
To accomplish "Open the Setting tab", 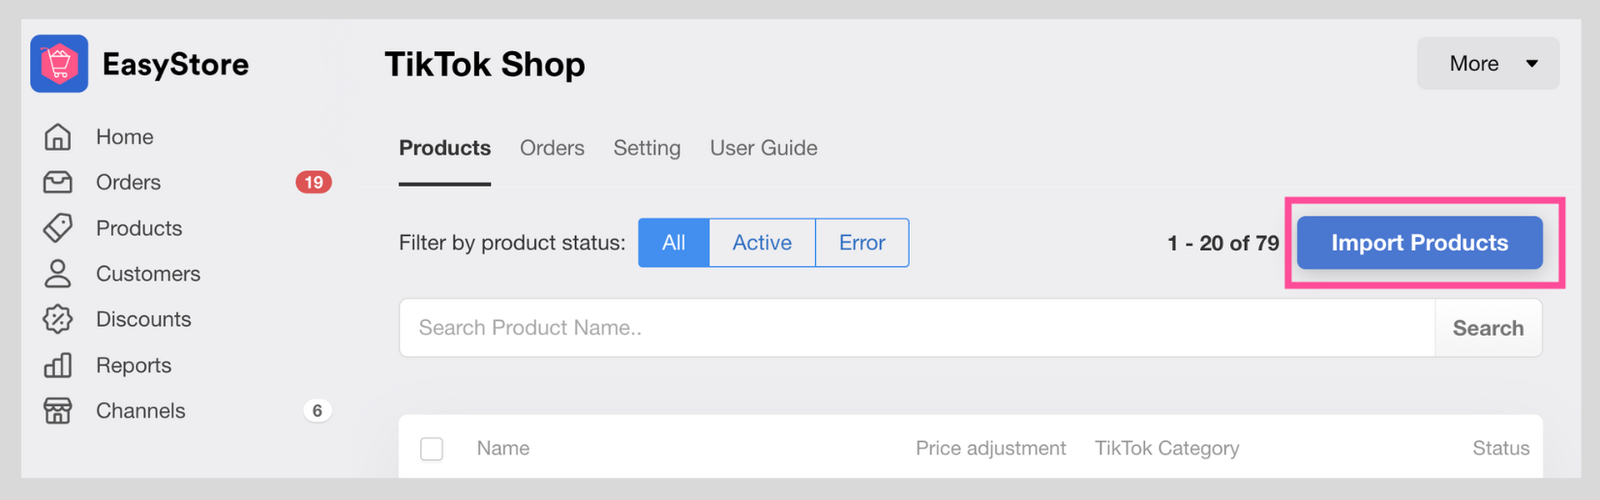I will tap(647, 148).
